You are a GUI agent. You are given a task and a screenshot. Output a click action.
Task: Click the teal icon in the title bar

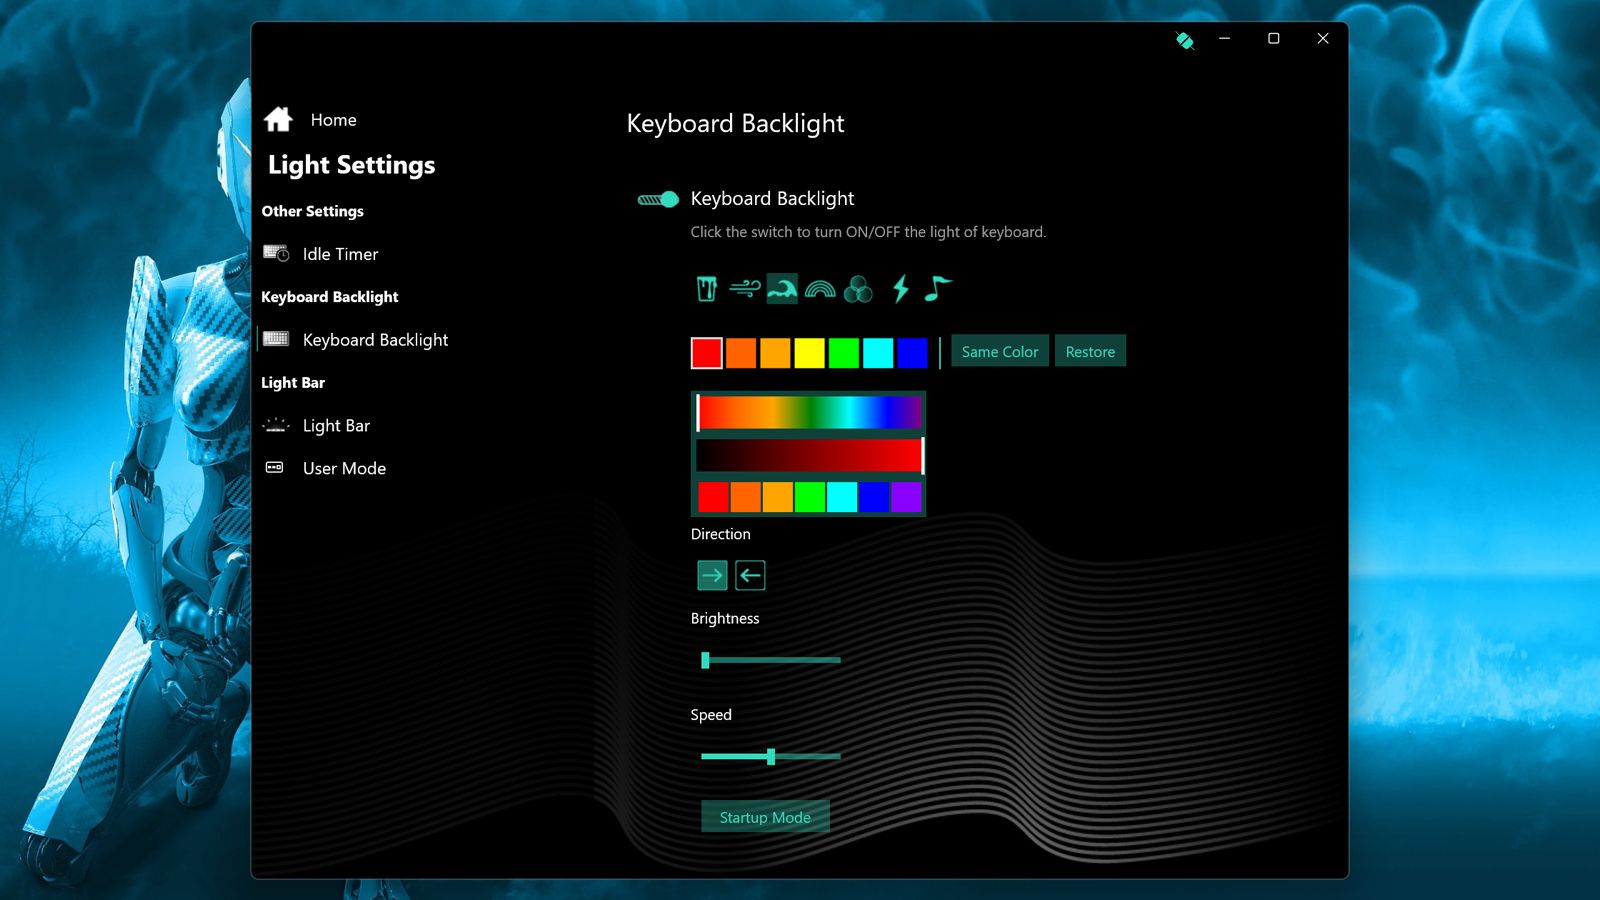coord(1185,40)
